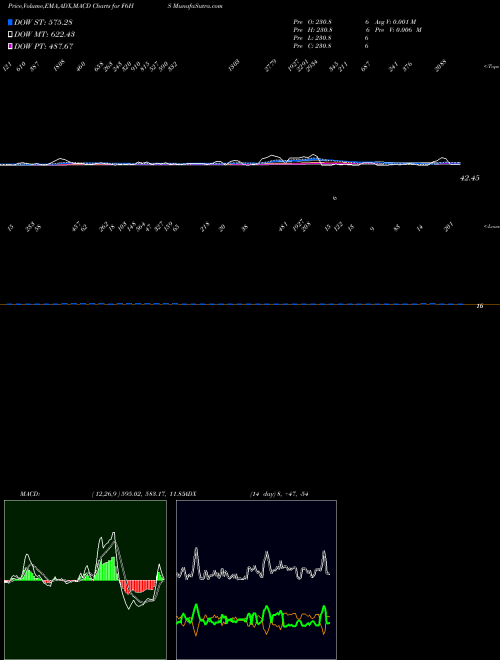Screen dimensions: 500x660
Task: Click the lone '6' label below the price line
Action: click(x=335, y=198)
